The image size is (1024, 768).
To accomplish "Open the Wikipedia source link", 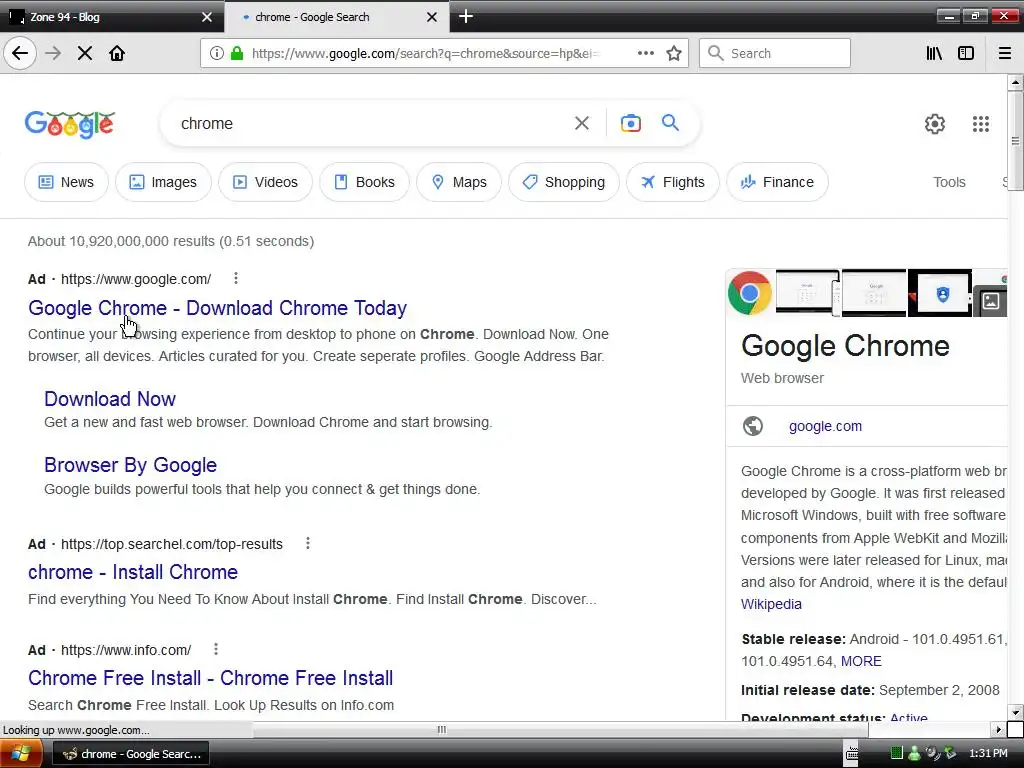I will coord(771,604).
